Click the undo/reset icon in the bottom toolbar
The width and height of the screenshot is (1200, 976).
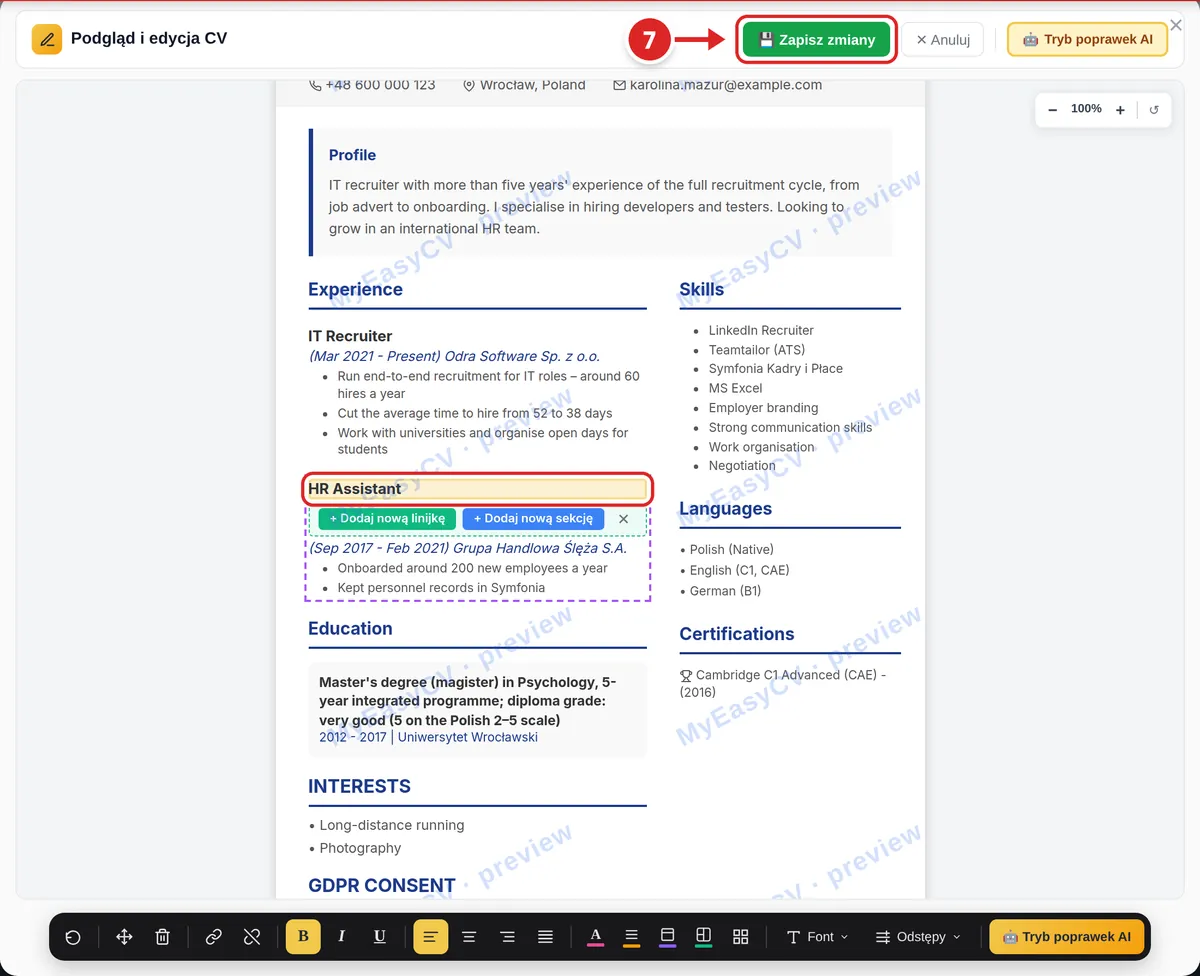tap(73, 937)
